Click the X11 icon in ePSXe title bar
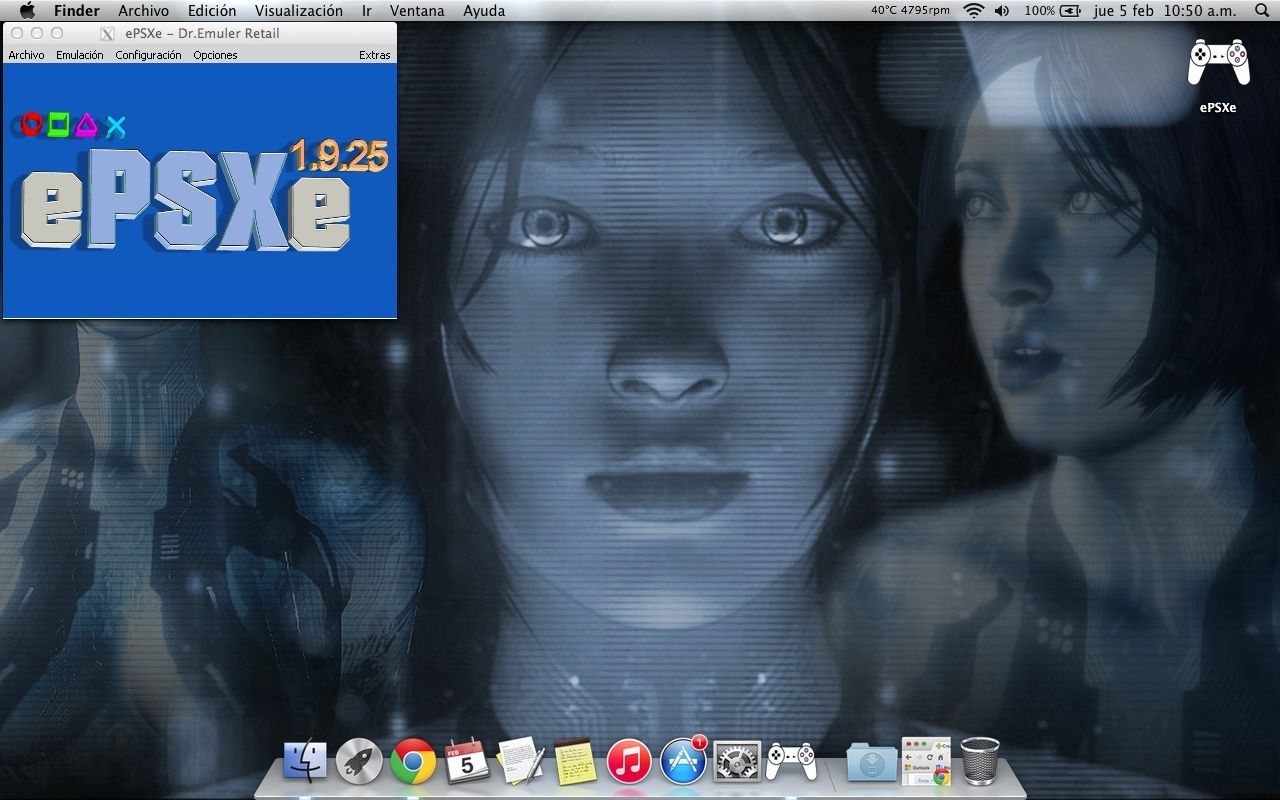This screenshot has height=800, width=1280. pyautogui.click(x=108, y=33)
